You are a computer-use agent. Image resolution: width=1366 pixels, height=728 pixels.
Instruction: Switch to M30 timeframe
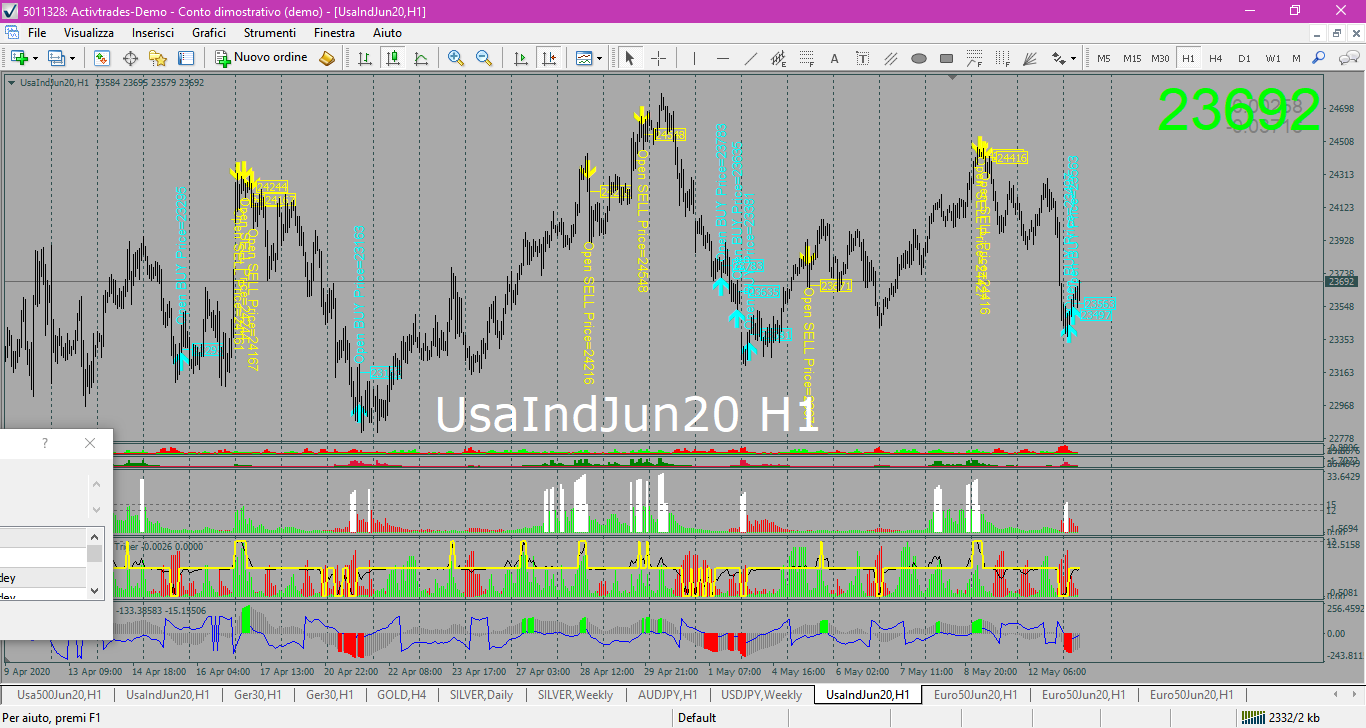1160,58
